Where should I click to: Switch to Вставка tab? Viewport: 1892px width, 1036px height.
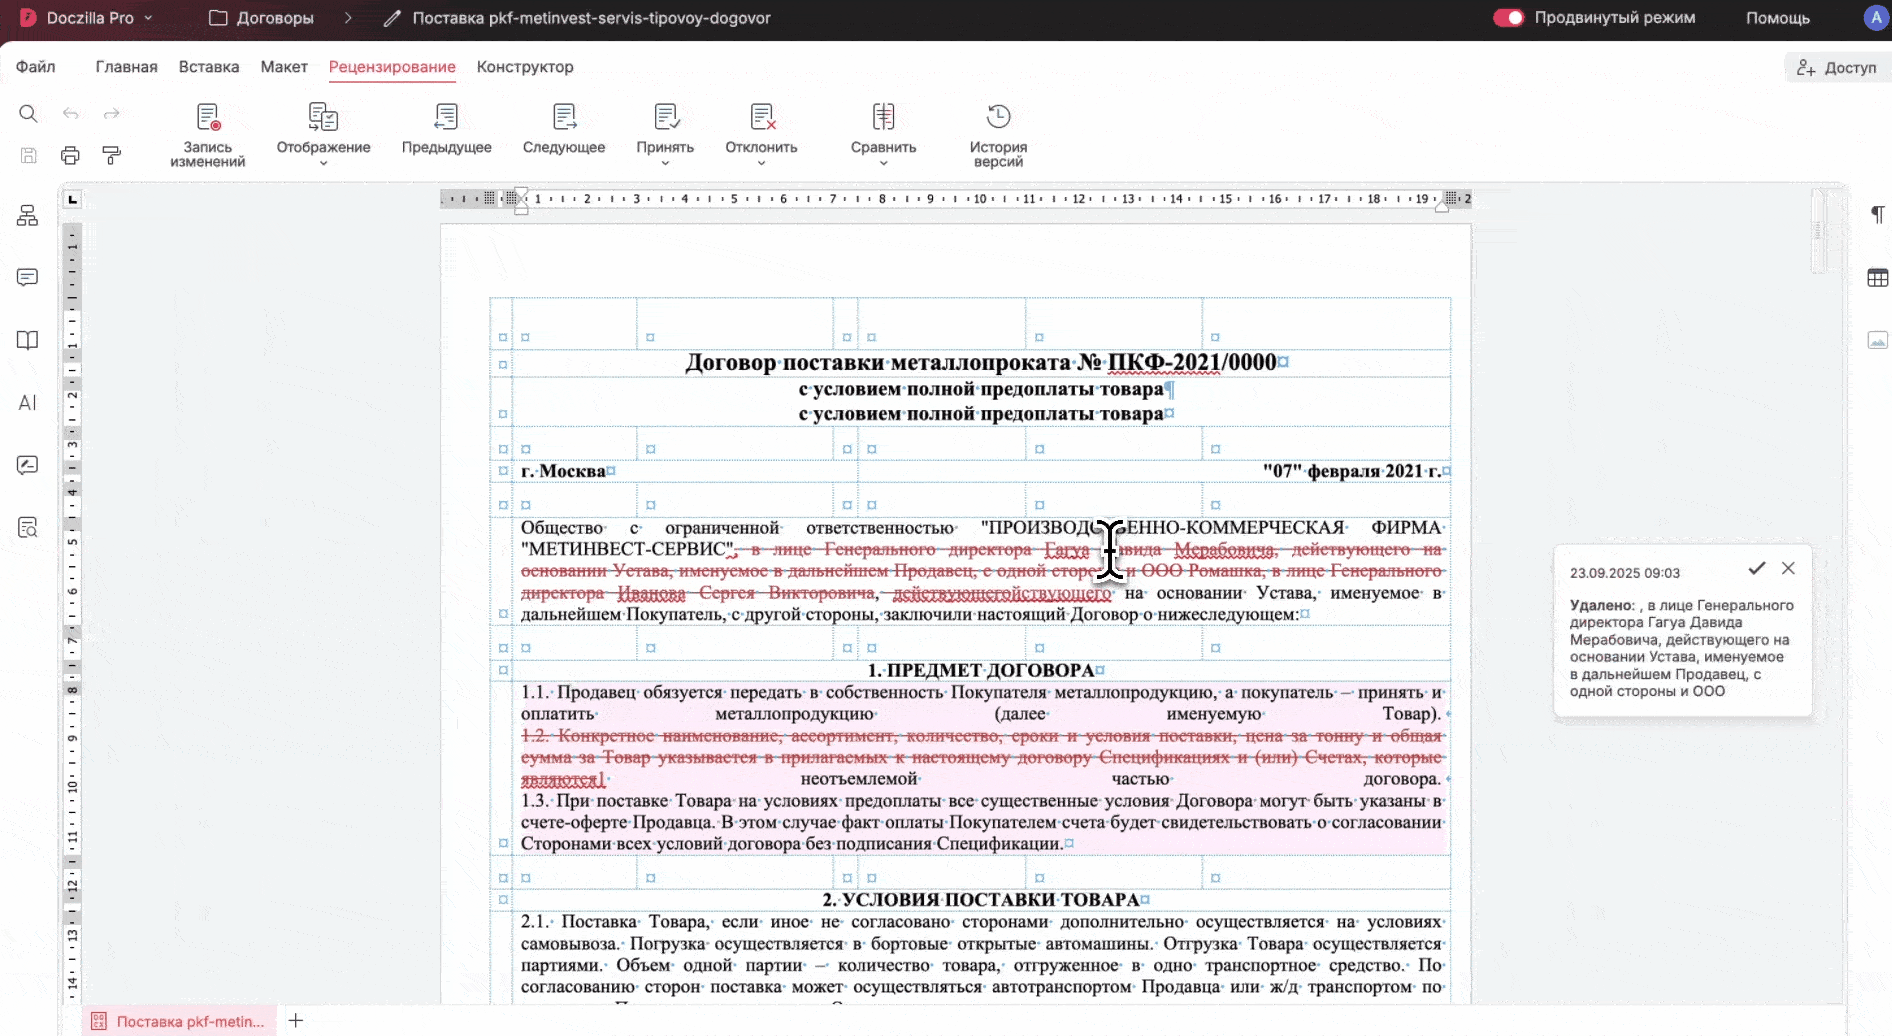coord(209,67)
